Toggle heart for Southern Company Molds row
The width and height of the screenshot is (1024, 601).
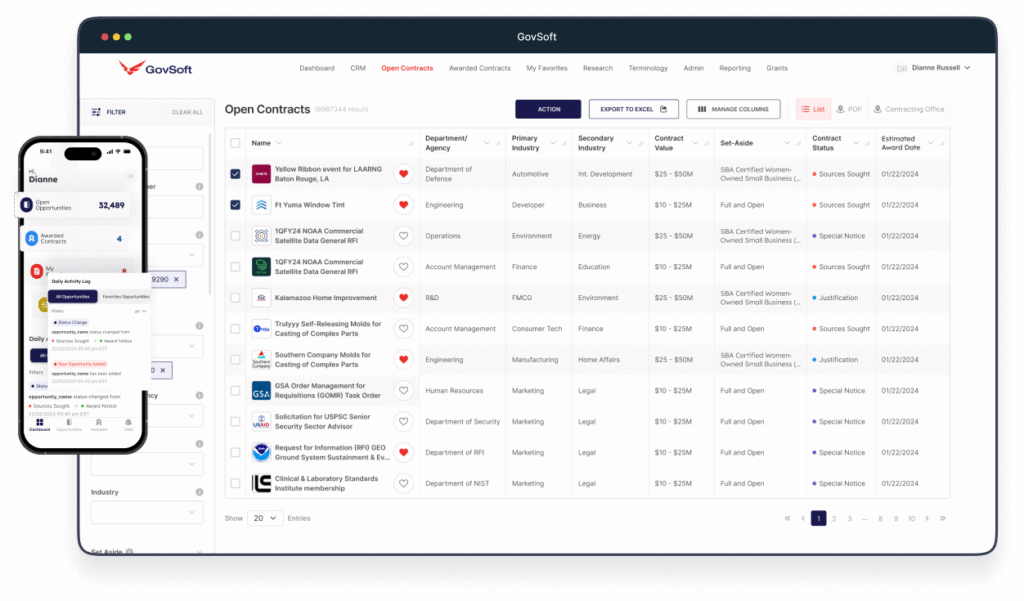[x=404, y=360]
